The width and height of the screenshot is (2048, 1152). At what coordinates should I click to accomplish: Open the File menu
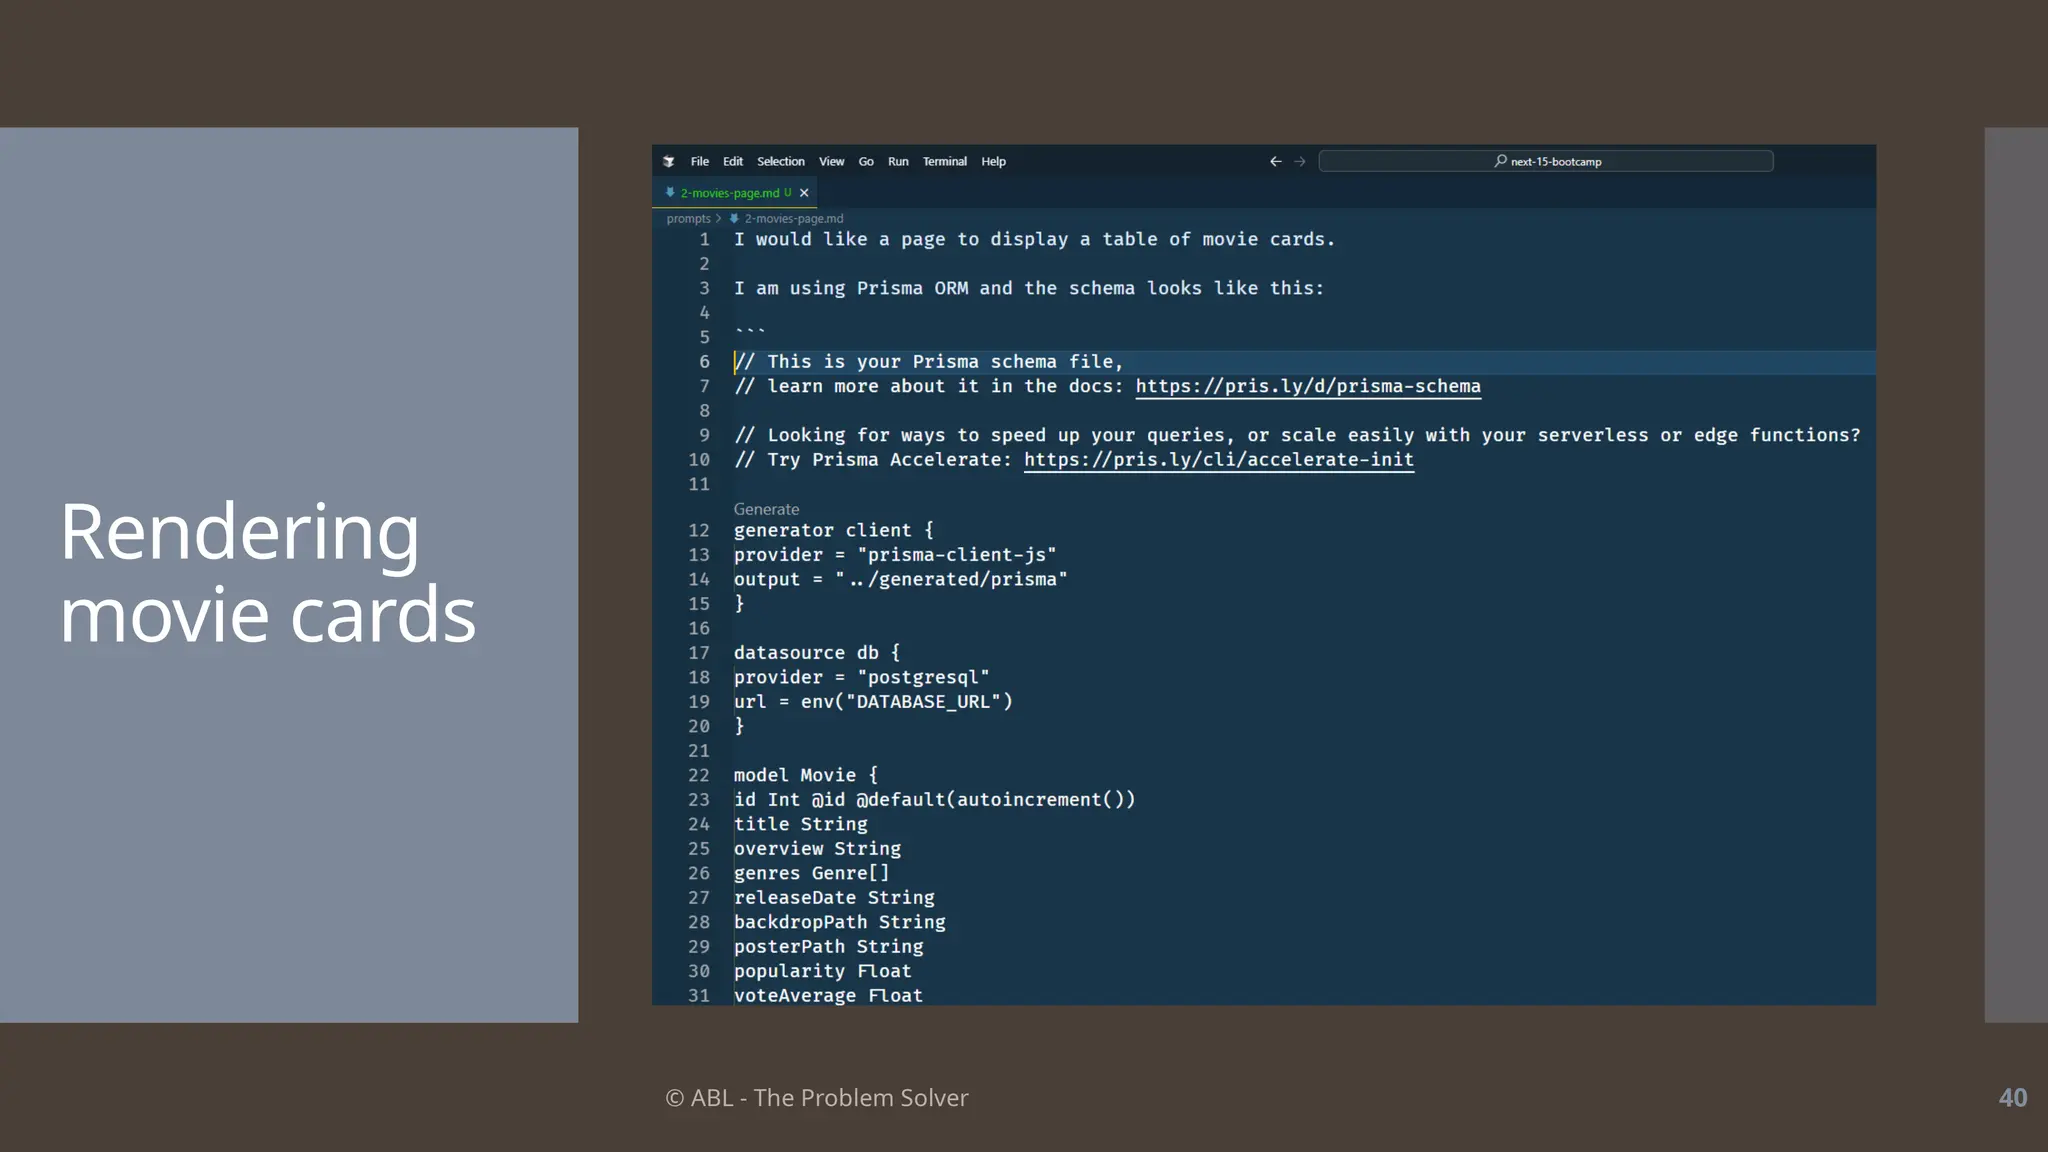coord(699,161)
